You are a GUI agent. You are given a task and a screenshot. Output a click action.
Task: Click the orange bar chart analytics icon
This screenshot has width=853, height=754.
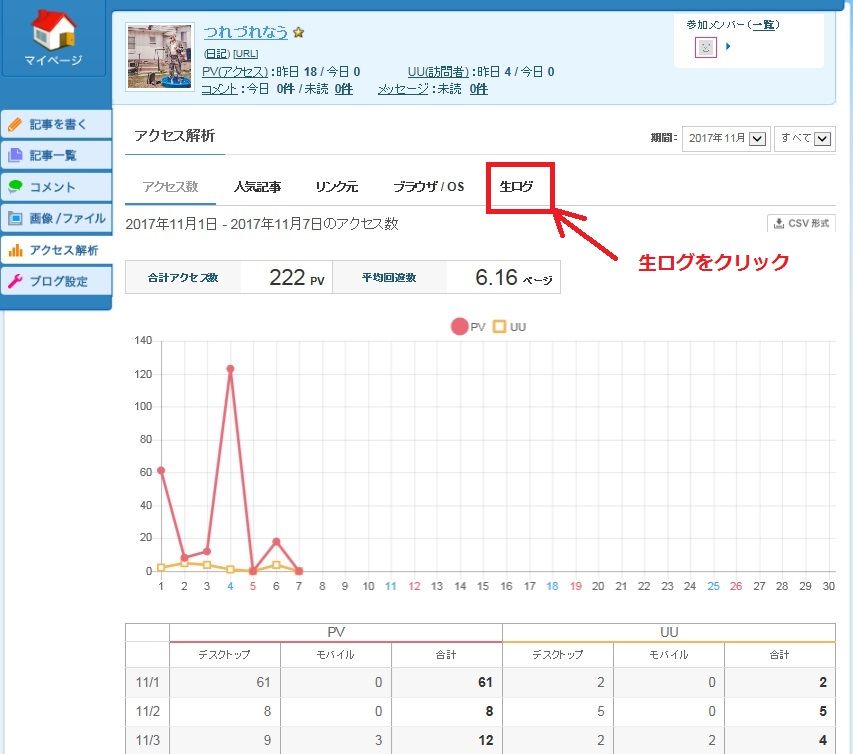pyautogui.click(x=15, y=250)
